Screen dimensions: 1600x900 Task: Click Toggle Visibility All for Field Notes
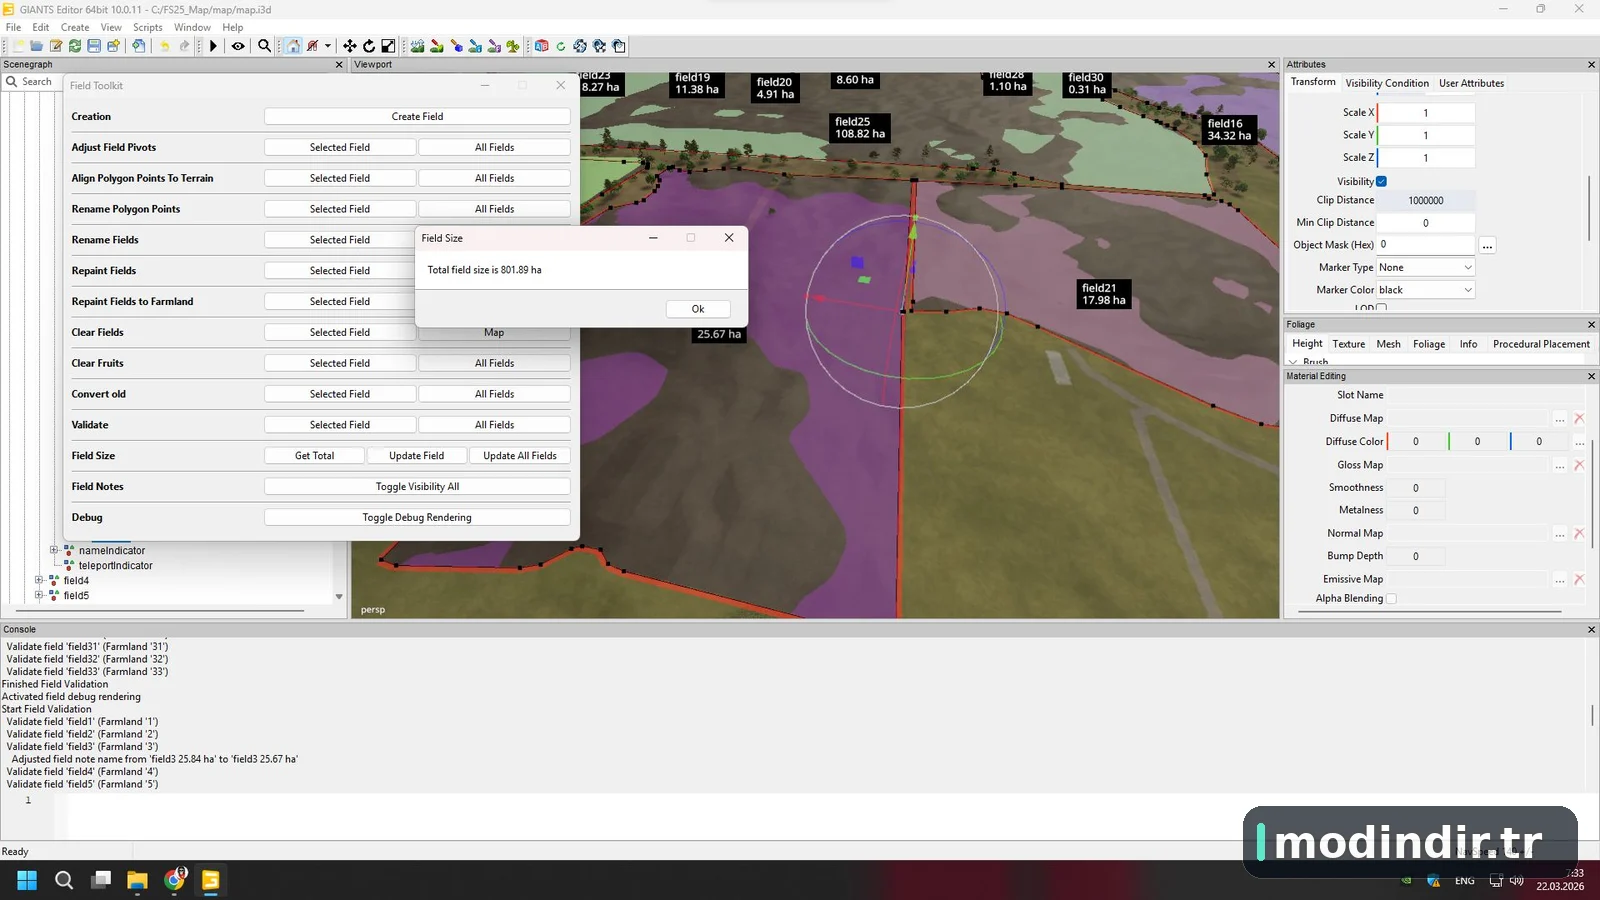417,486
